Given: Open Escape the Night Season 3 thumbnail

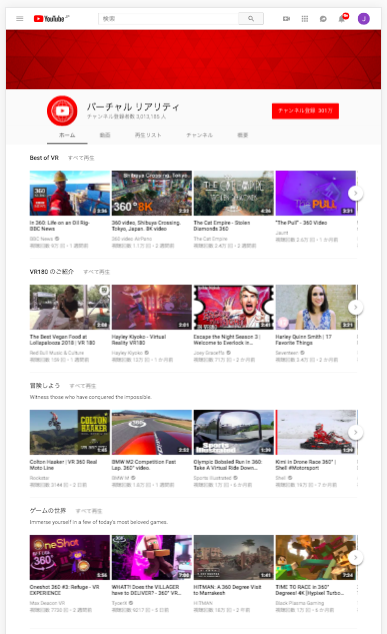Looking at the screenshot, I should (234, 307).
